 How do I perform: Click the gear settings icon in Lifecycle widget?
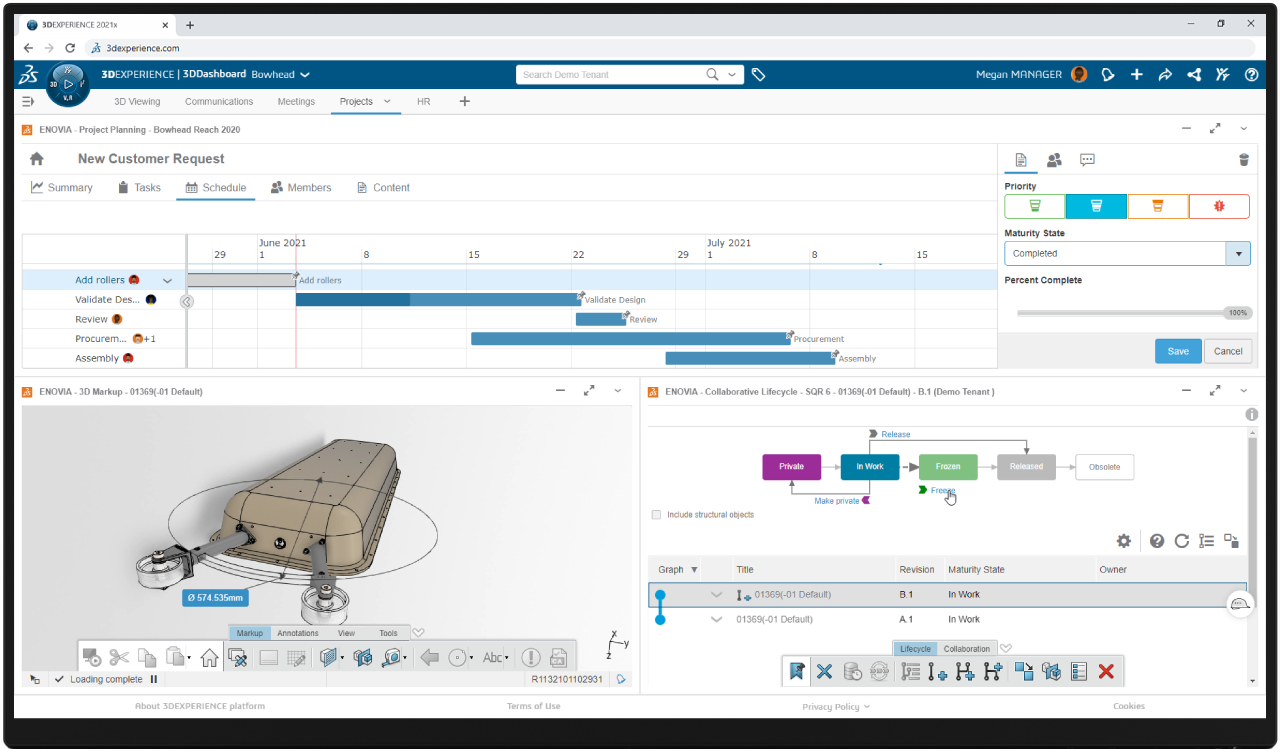pos(1124,541)
